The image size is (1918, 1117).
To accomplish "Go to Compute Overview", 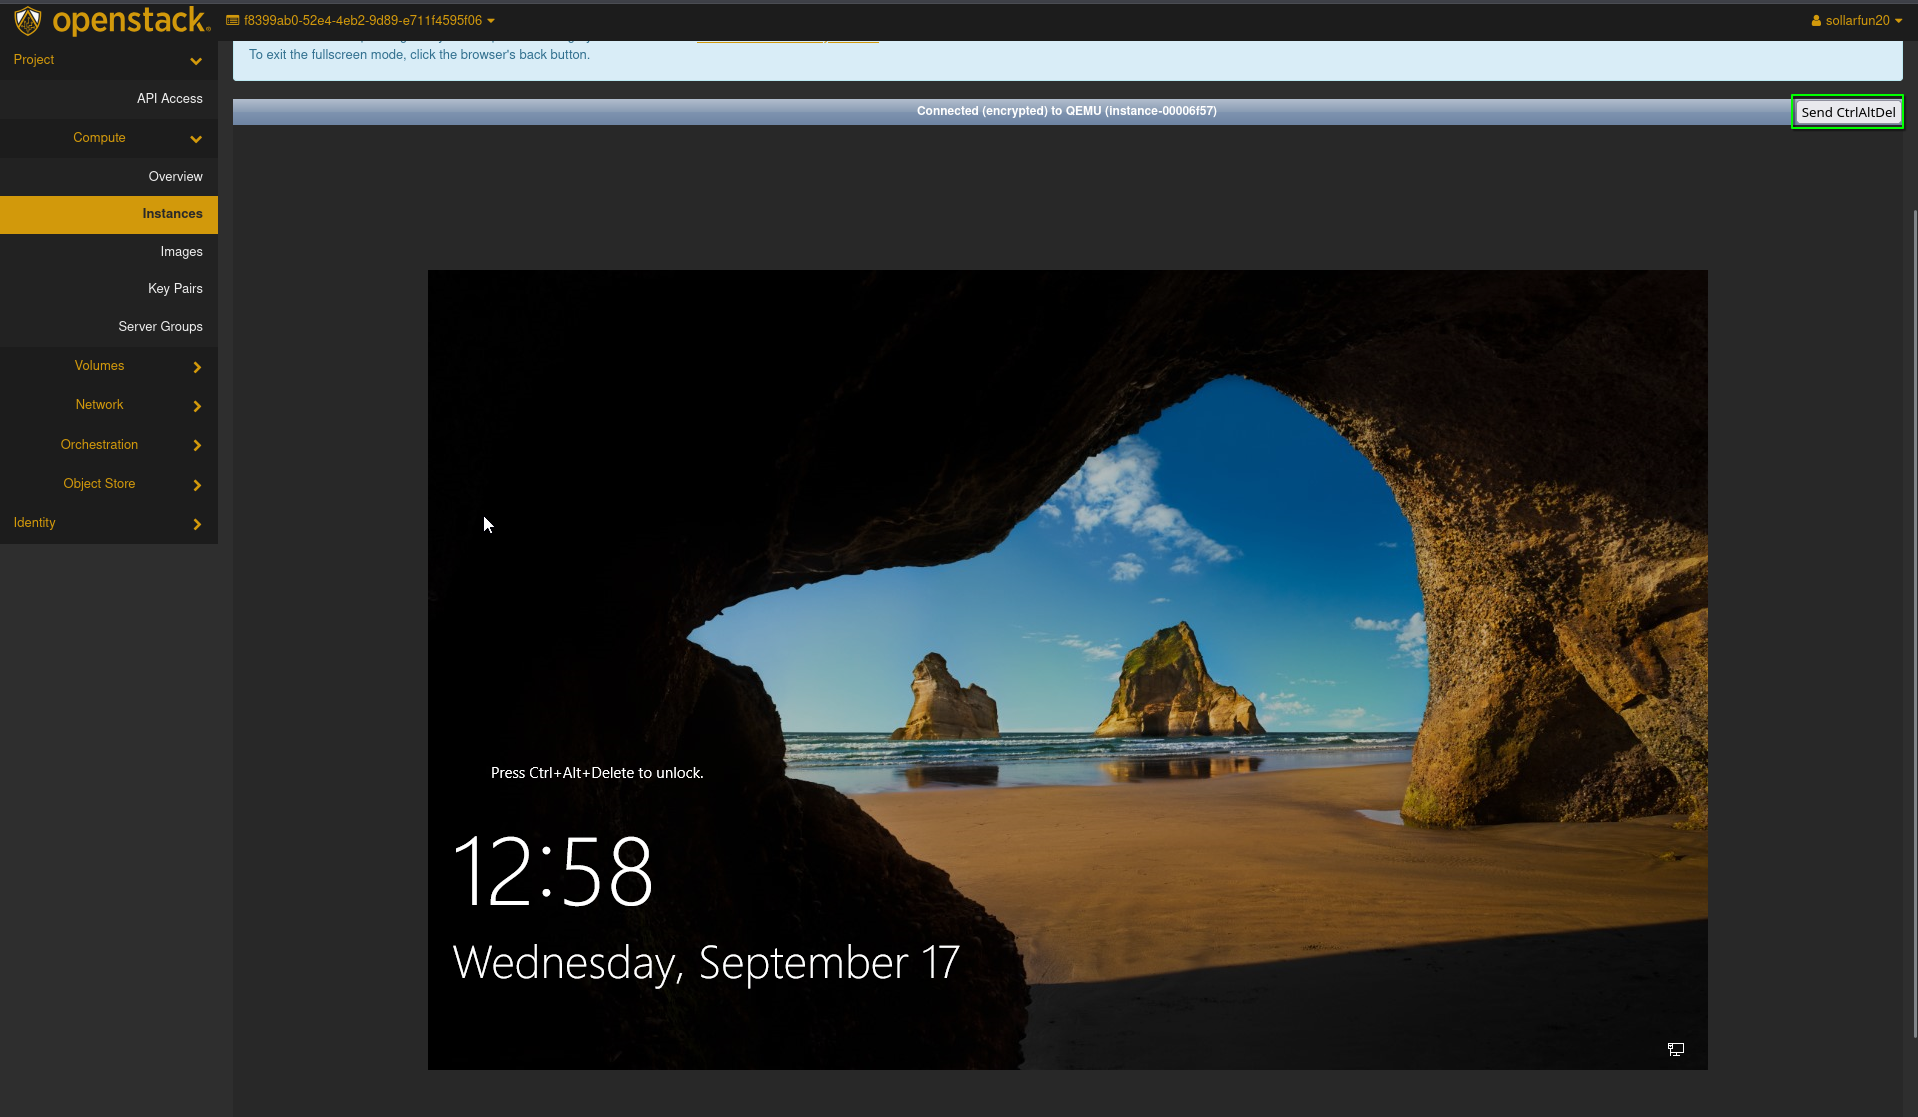I will (x=175, y=177).
